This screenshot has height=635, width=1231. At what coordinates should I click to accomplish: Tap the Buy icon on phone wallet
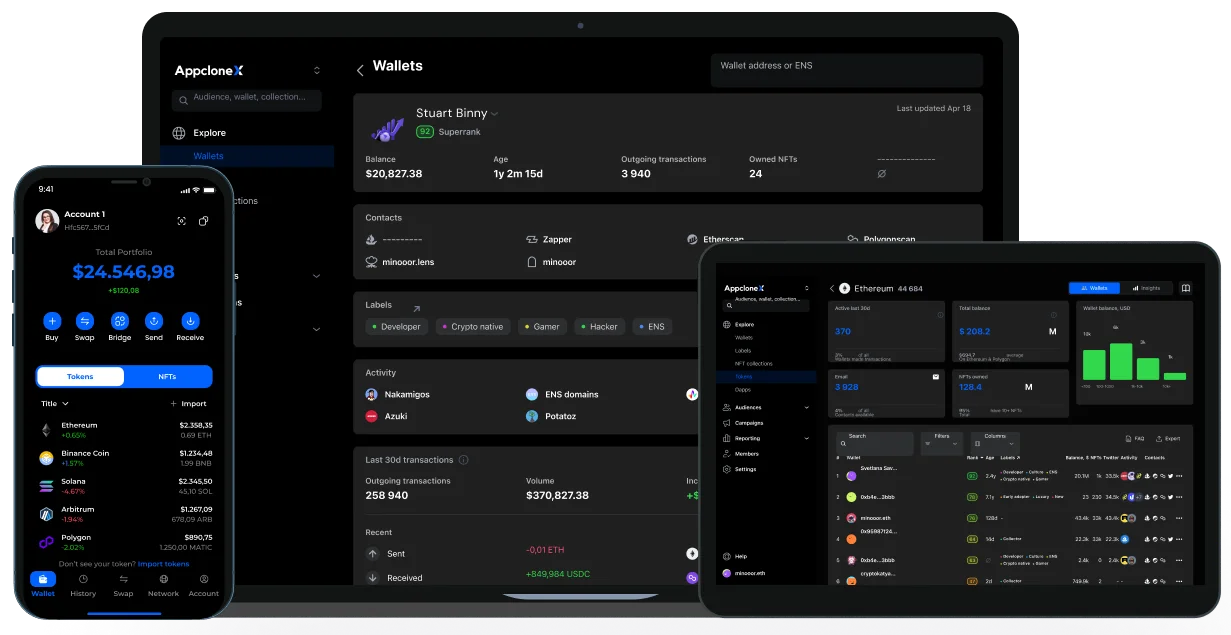click(x=52, y=321)
